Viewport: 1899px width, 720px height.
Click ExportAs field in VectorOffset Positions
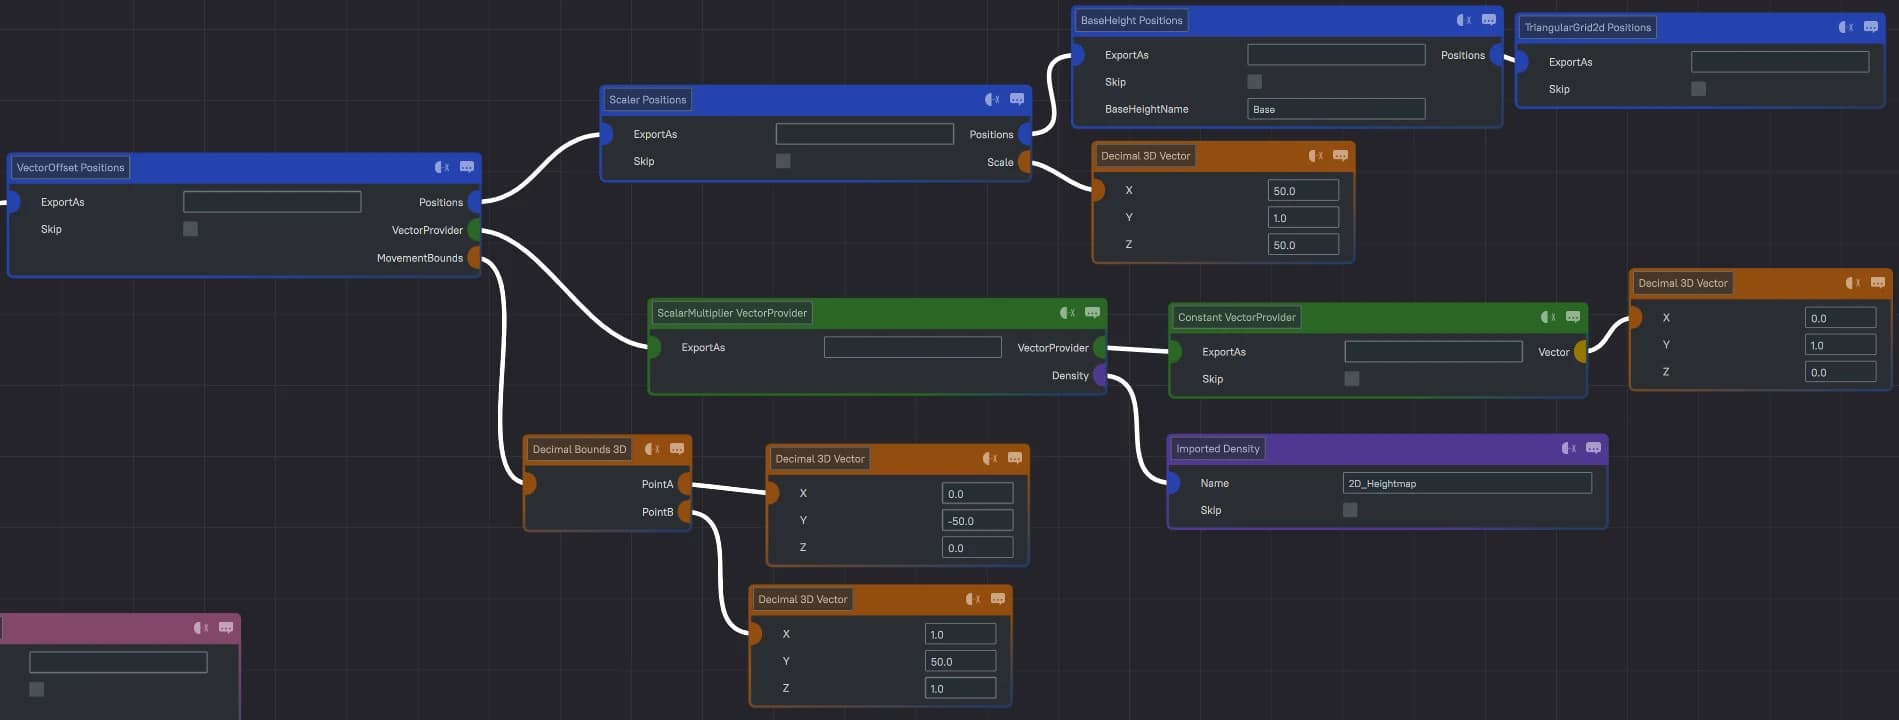pyautogui.click(x=272, y=202)
